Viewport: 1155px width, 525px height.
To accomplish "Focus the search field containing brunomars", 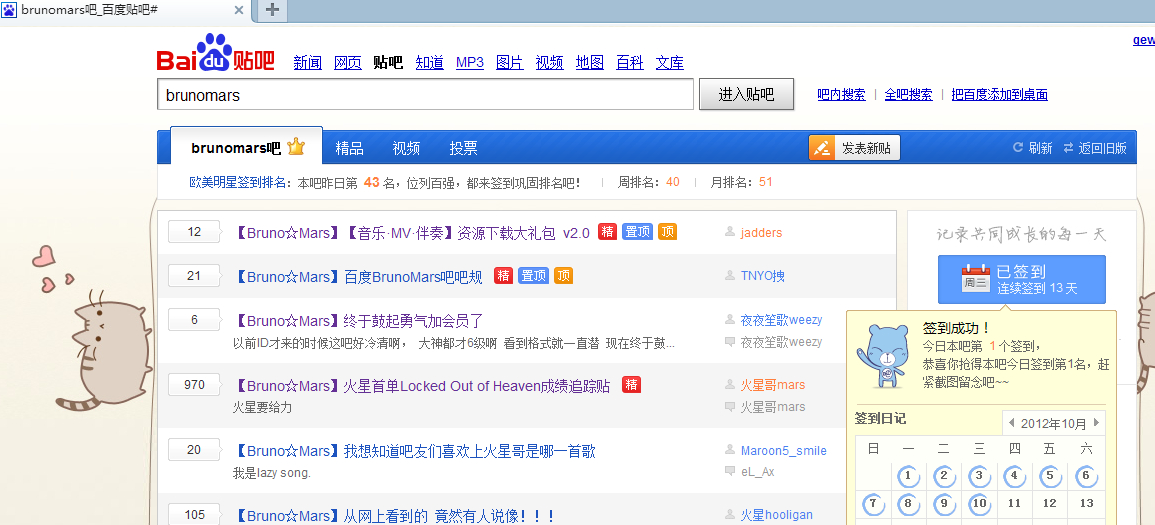I will (425, 94).
